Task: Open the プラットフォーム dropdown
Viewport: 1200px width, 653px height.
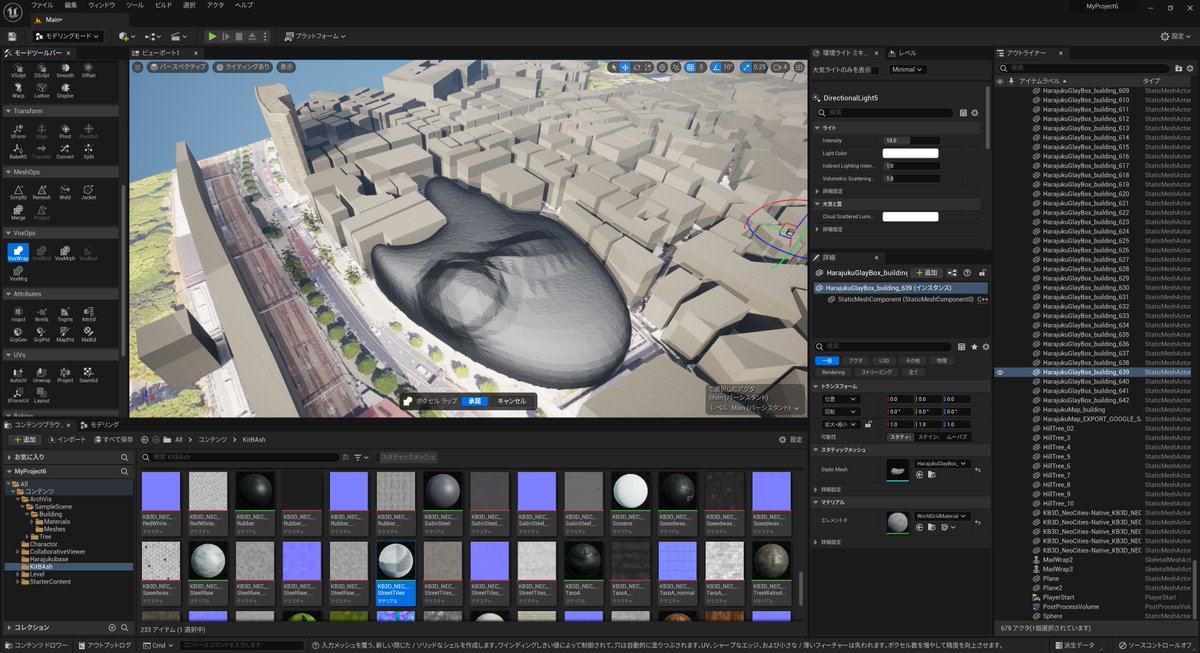Action: coord(315,36)
